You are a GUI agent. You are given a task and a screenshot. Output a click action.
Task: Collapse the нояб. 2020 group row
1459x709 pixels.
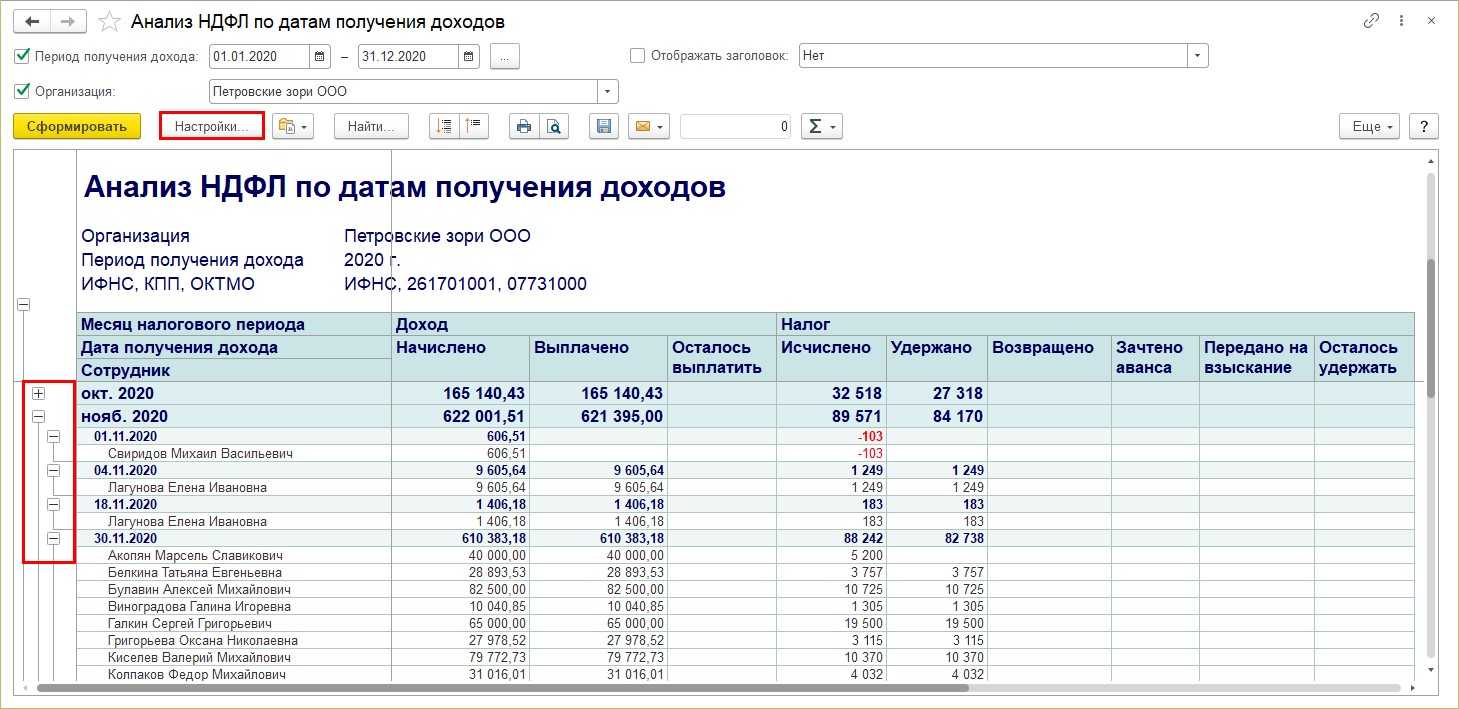(39, 416)
